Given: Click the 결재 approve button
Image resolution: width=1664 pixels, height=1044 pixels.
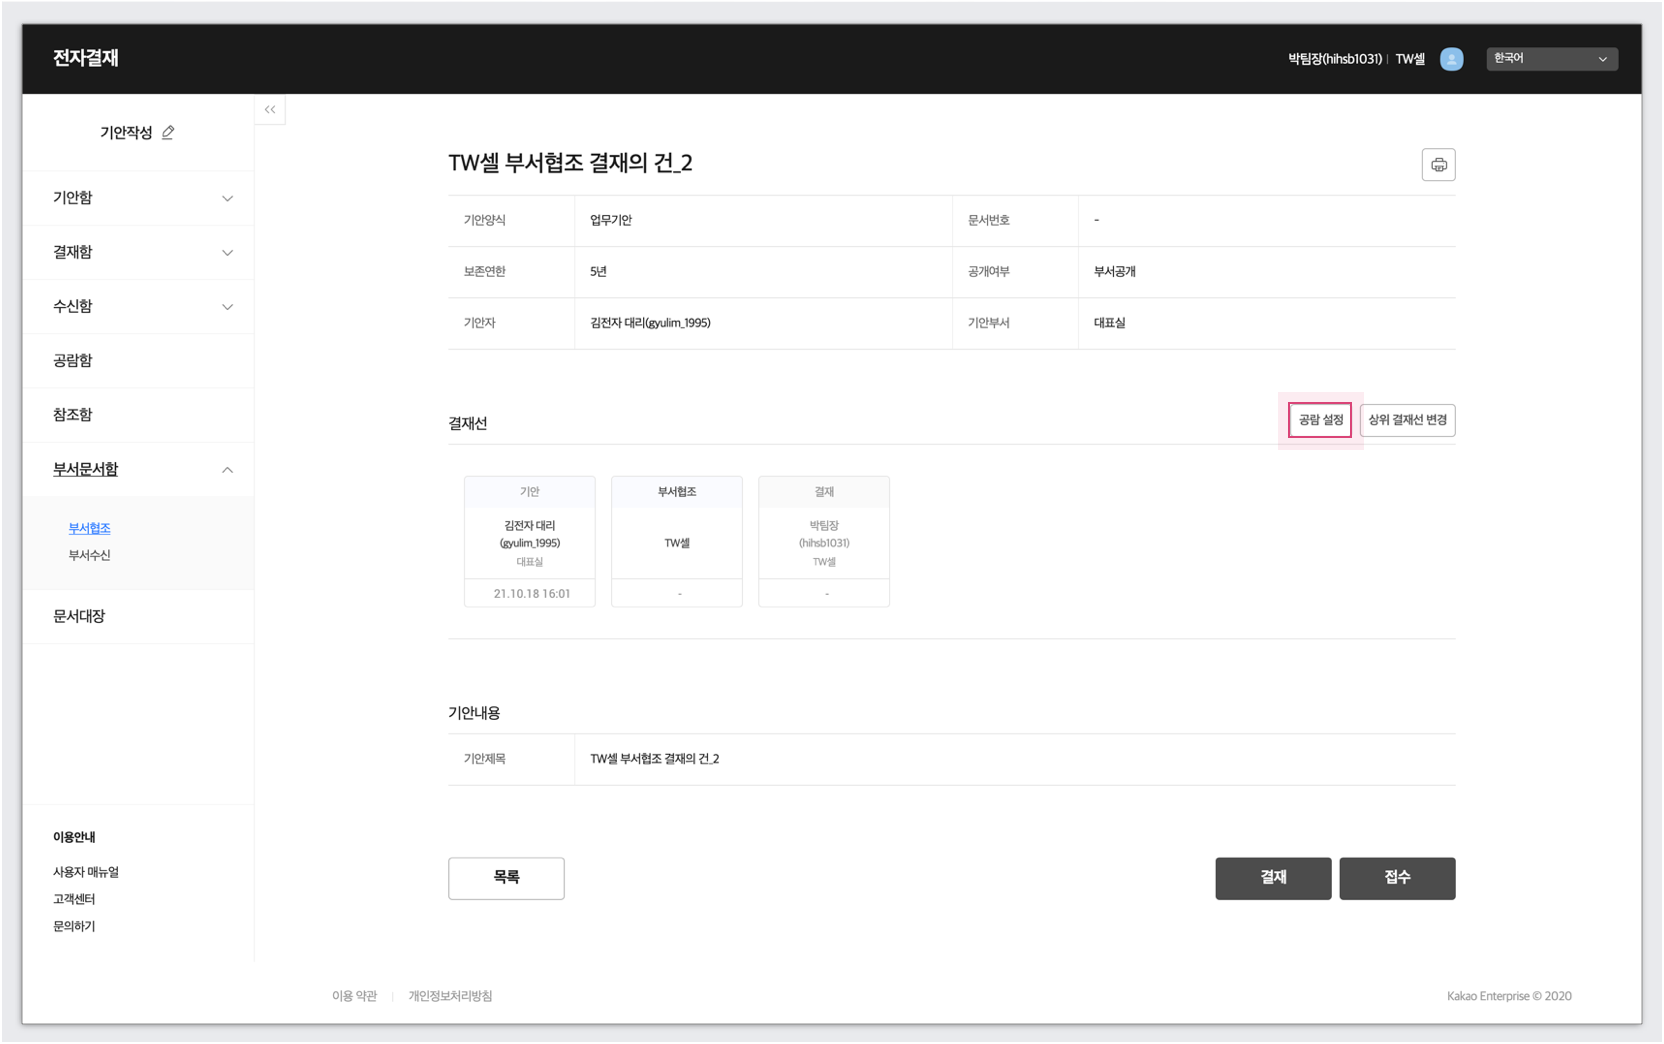Looking at the screenshot, I should (x=1273, y=878).
